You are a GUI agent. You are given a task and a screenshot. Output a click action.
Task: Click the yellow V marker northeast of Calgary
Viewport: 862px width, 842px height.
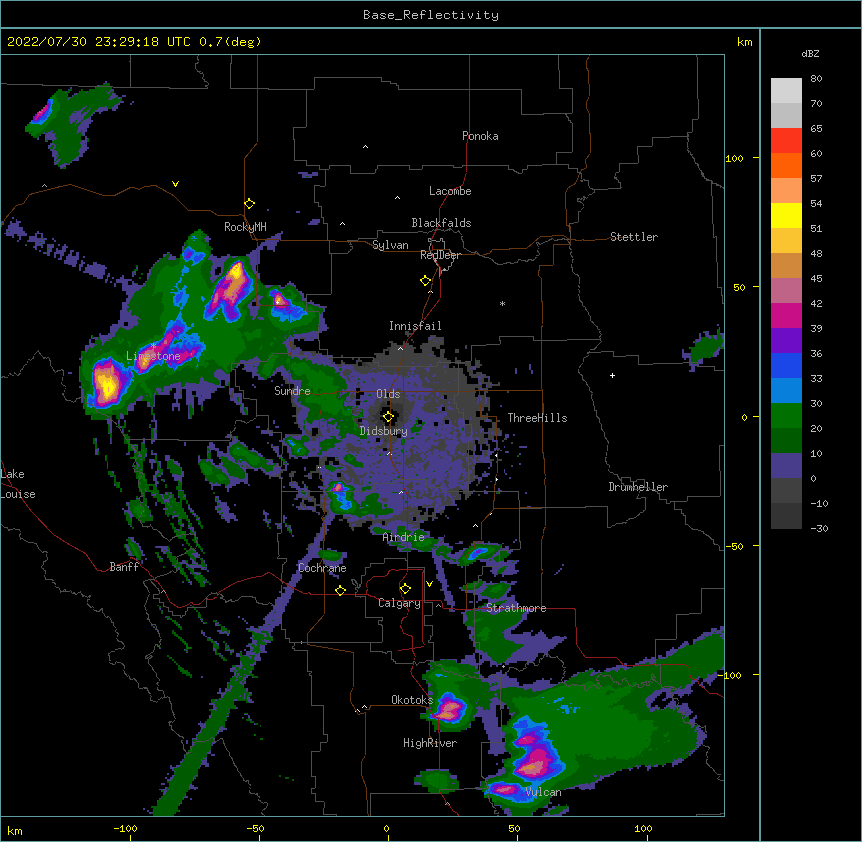pos(429,584)
